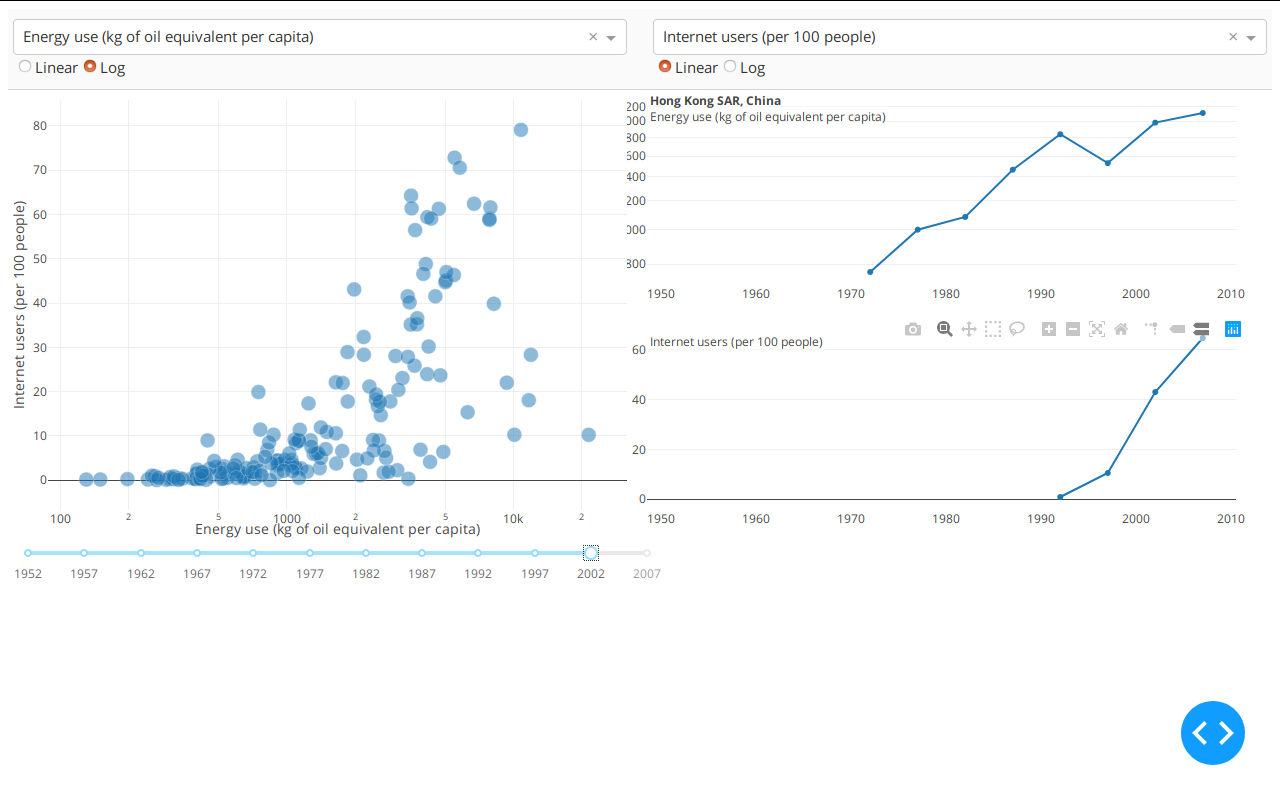Clear the Energy use dropdown selection
This screenshot has width=1280, height=800.
[x=592, y=37]
